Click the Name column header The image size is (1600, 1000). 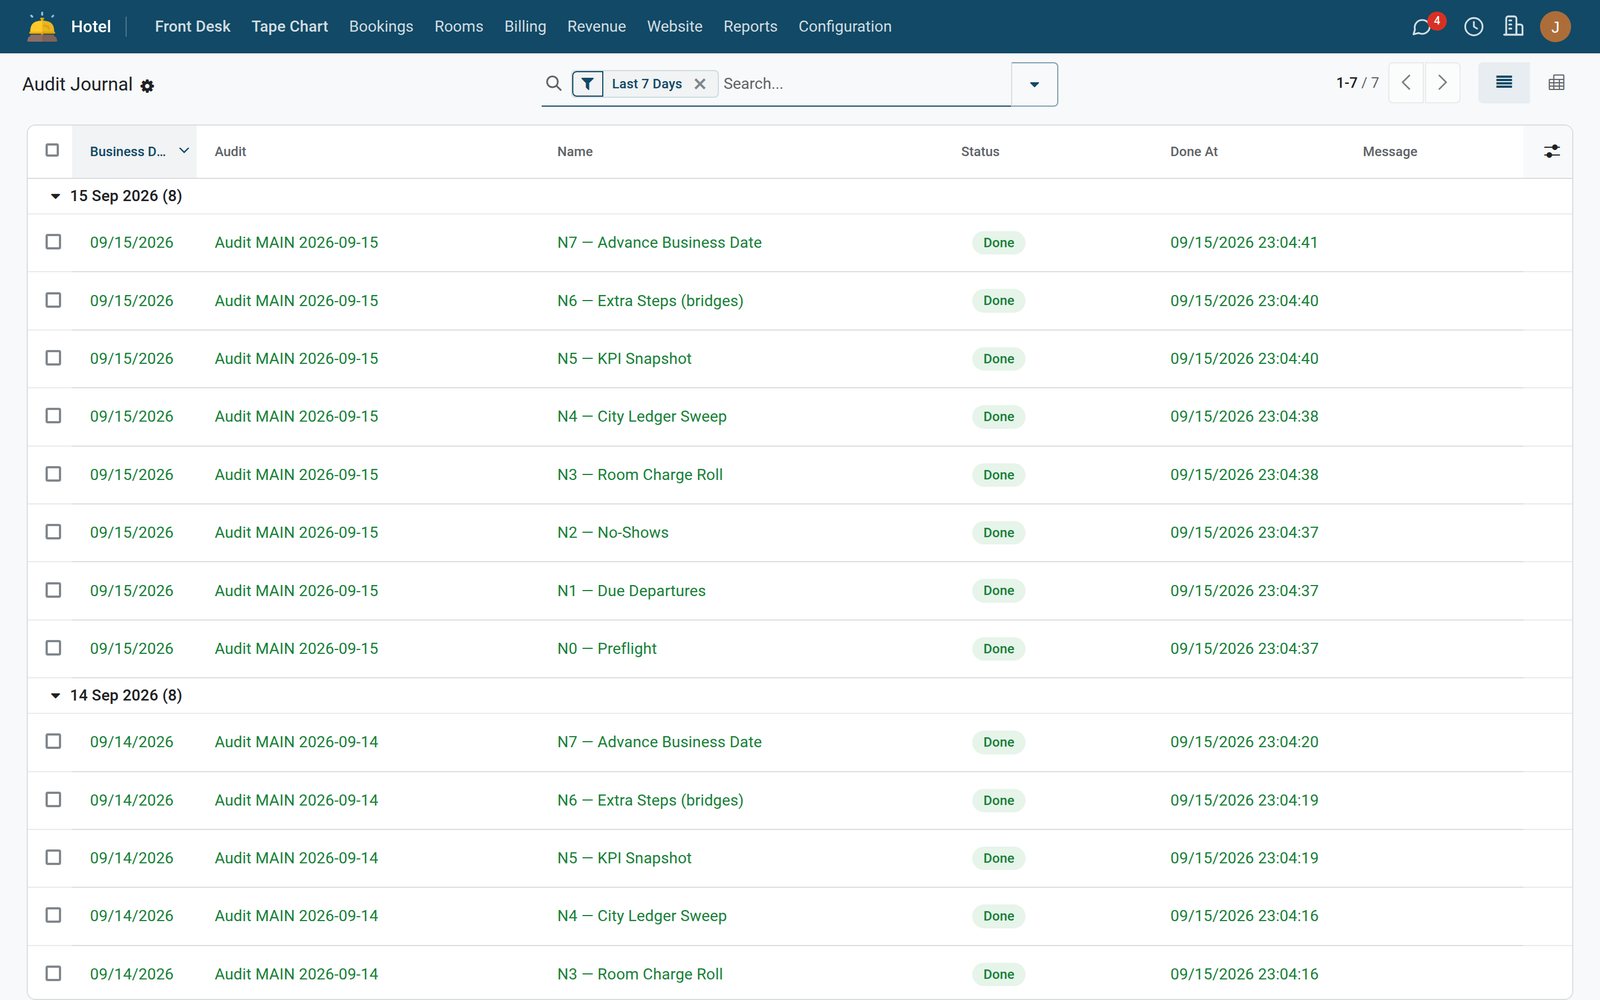coord(575,152)
